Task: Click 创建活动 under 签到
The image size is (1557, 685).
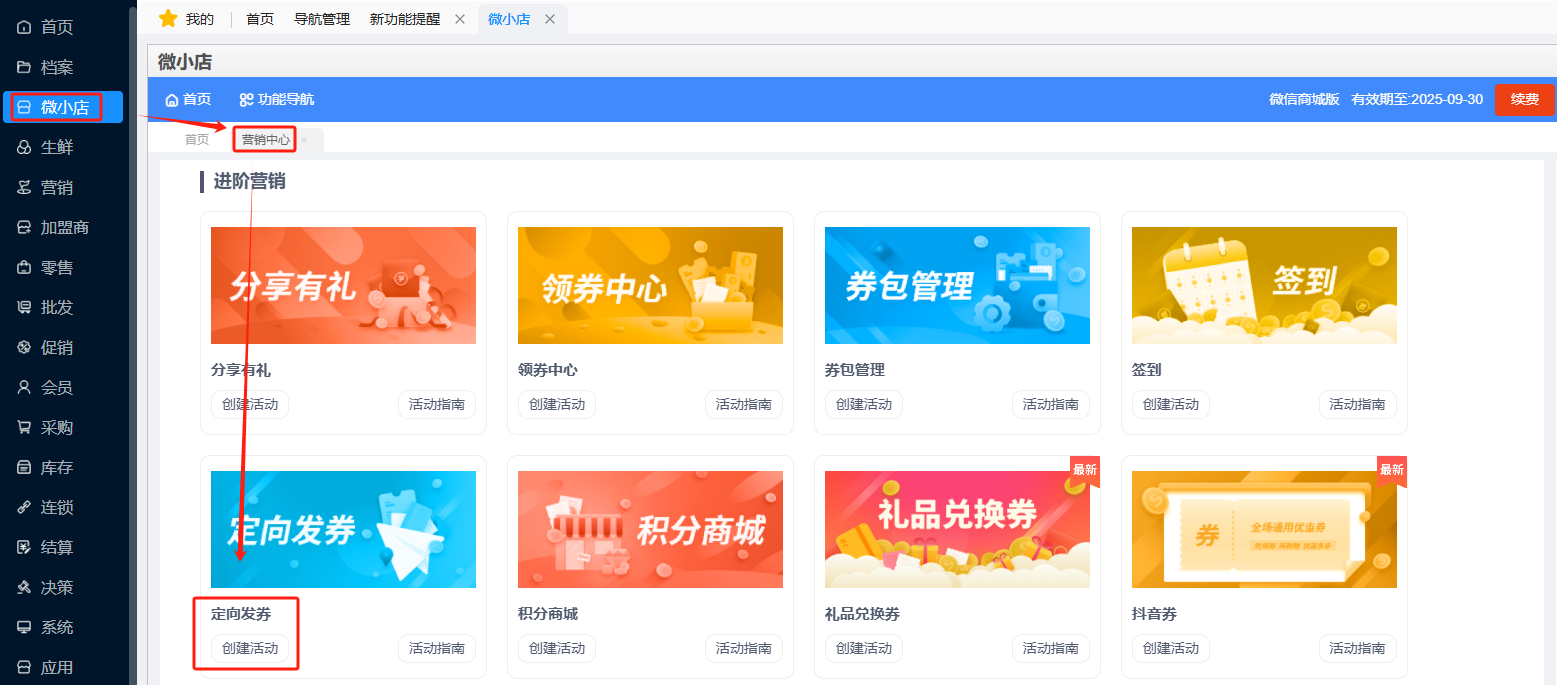Action: click(x=1171, y=404)
